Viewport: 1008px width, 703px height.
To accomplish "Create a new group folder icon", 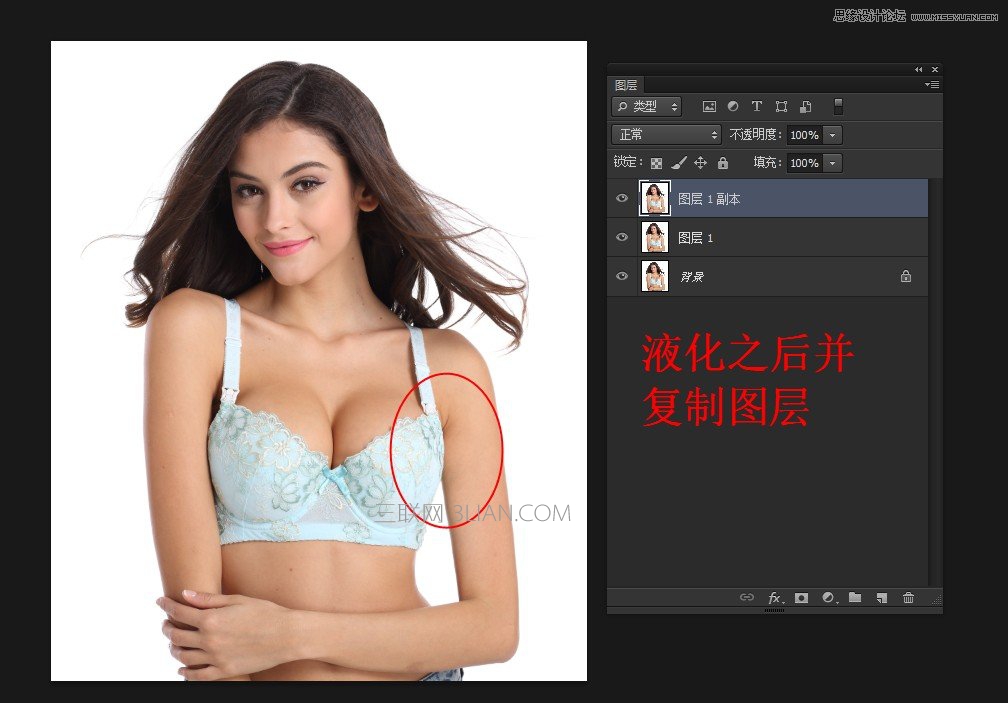I will pos(855,598).
